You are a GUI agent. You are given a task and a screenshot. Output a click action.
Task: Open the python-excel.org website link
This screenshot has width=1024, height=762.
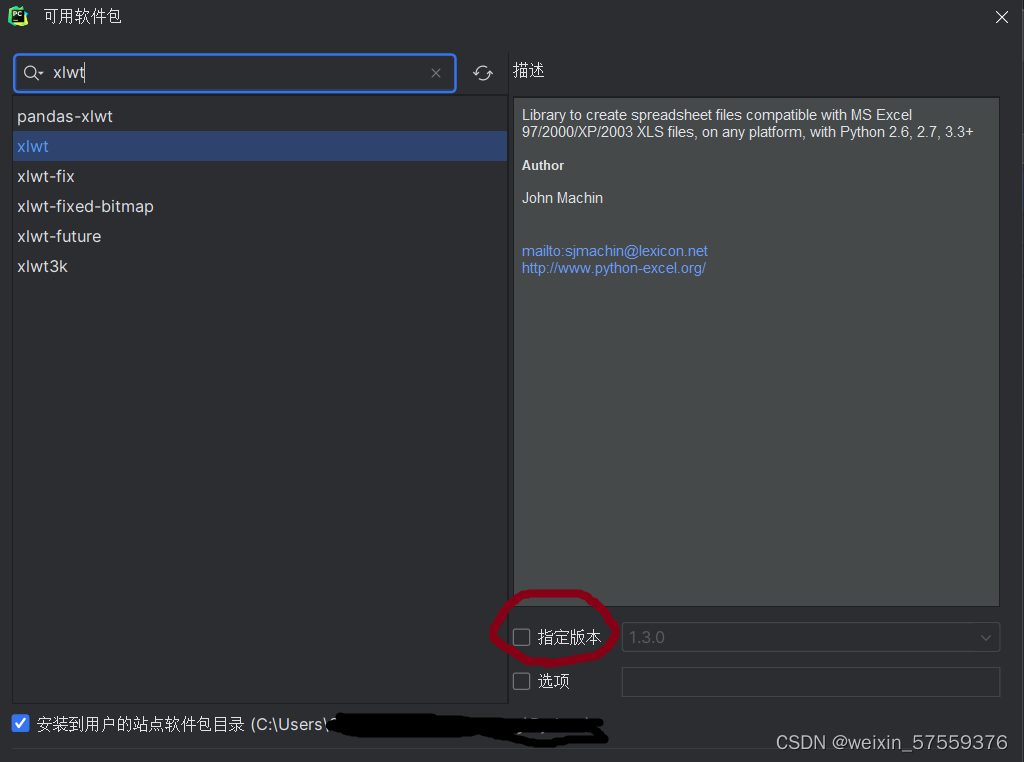613,268
